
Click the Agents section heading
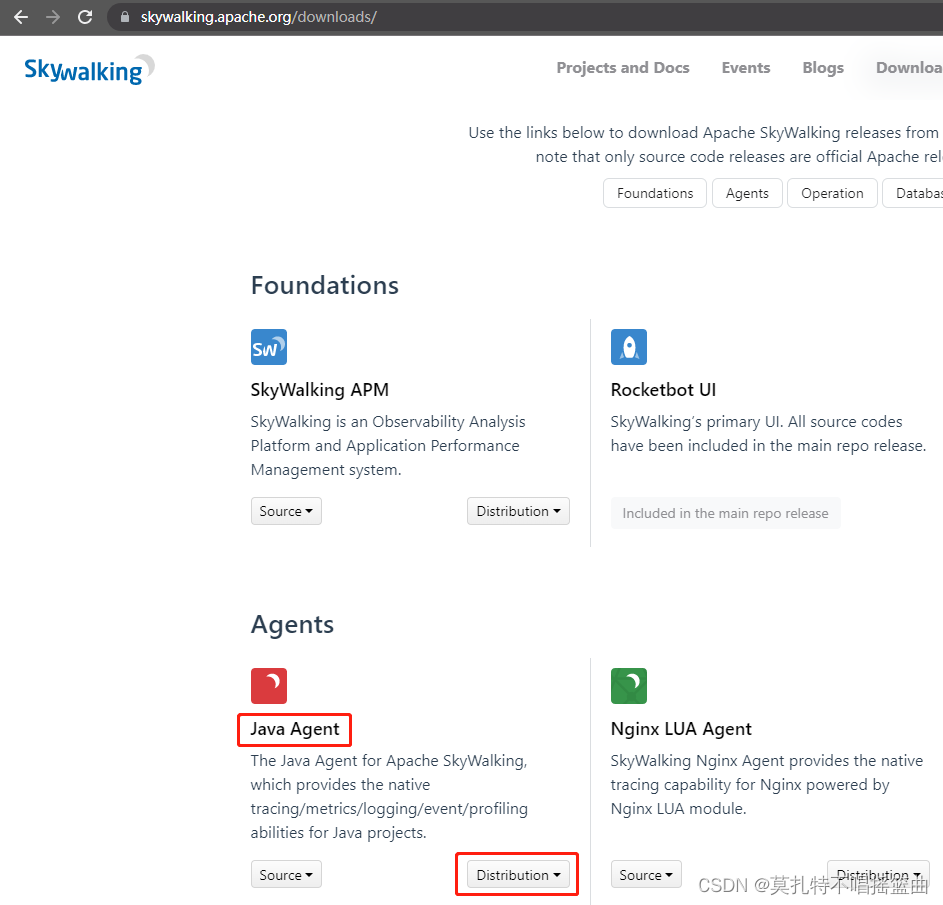click(x=292, y=624)
